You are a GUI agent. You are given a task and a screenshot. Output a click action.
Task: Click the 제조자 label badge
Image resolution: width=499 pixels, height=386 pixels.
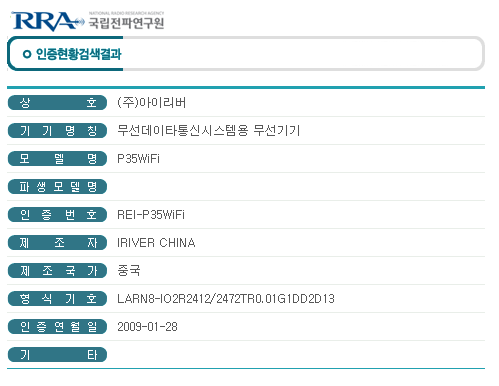tap(57, 242)
